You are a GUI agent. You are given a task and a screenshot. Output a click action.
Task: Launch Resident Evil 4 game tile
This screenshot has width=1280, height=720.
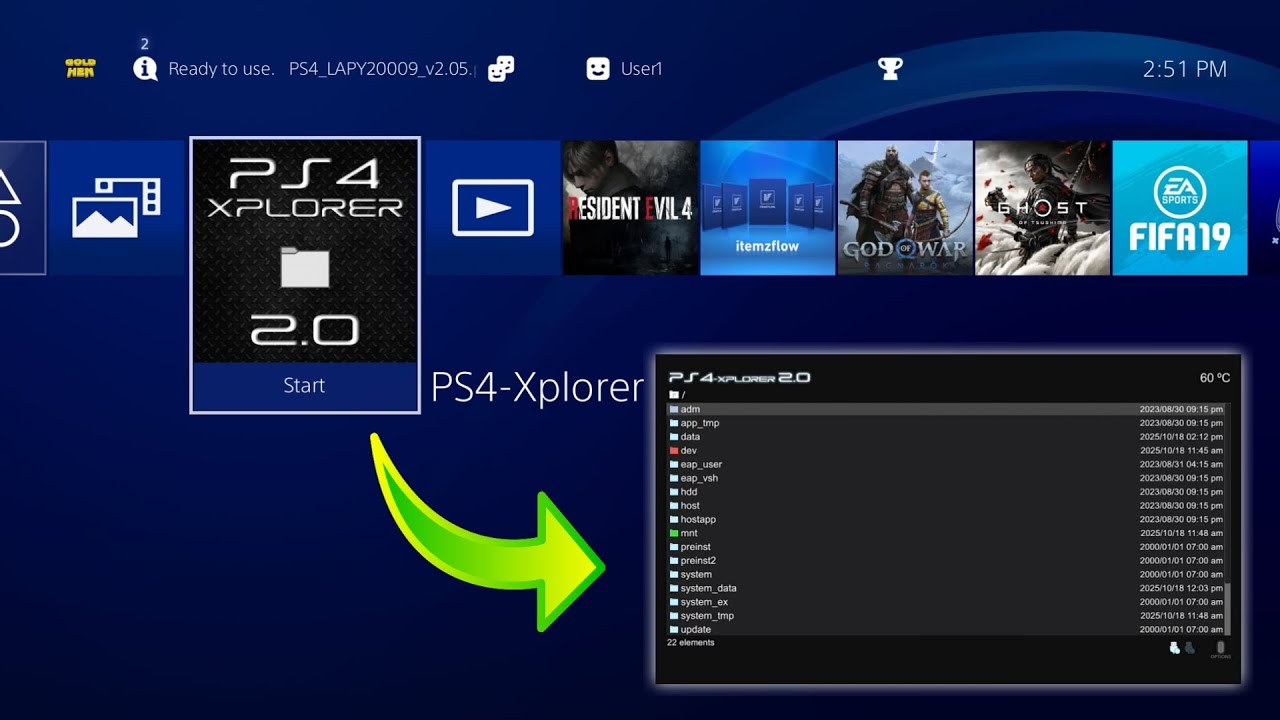point(630,208)
